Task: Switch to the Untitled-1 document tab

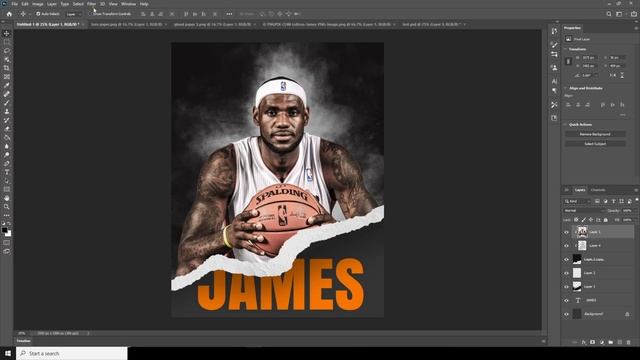Action: tap(48, 24)
